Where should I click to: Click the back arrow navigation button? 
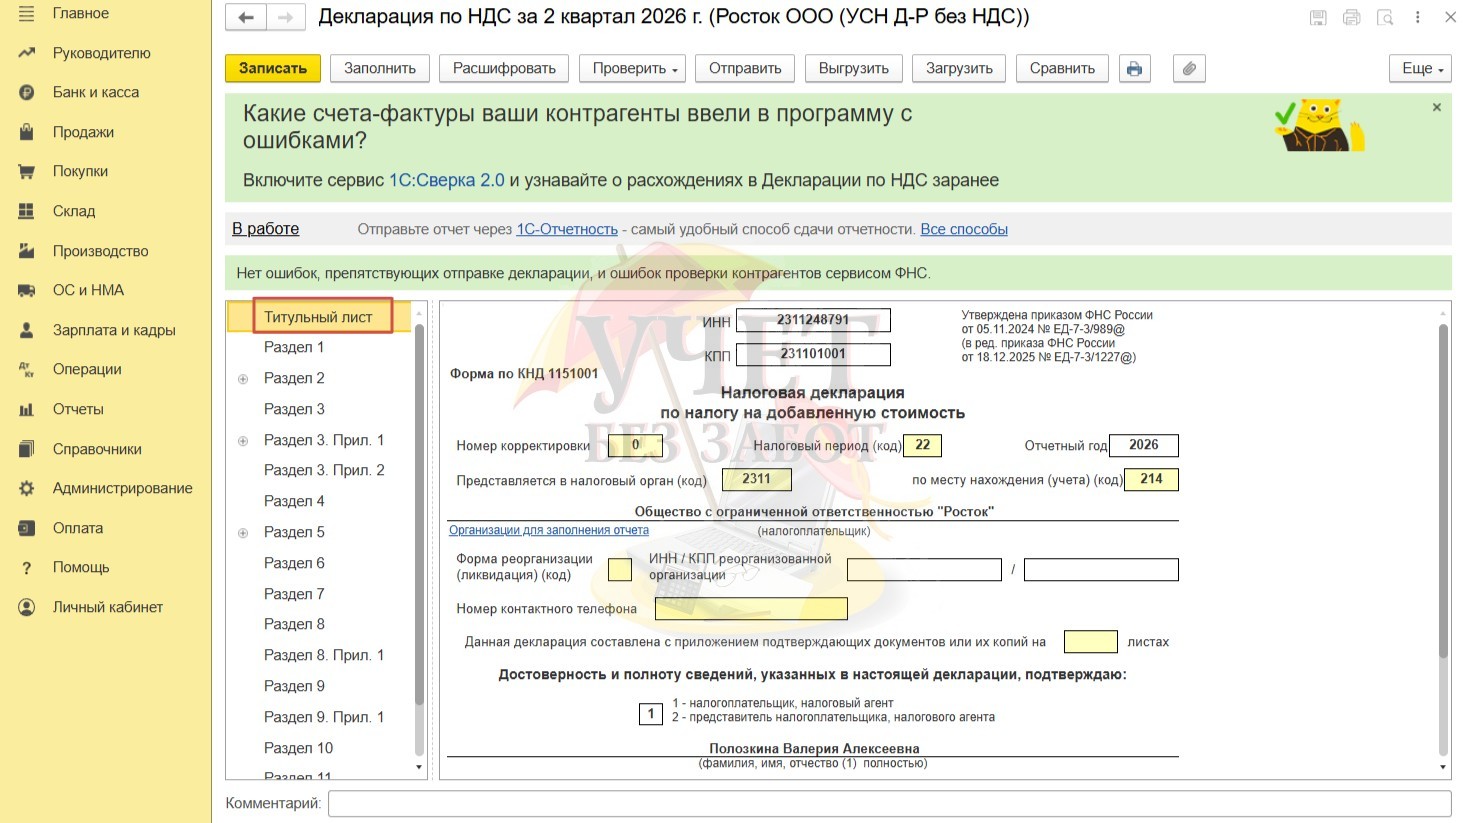(246, 17)
